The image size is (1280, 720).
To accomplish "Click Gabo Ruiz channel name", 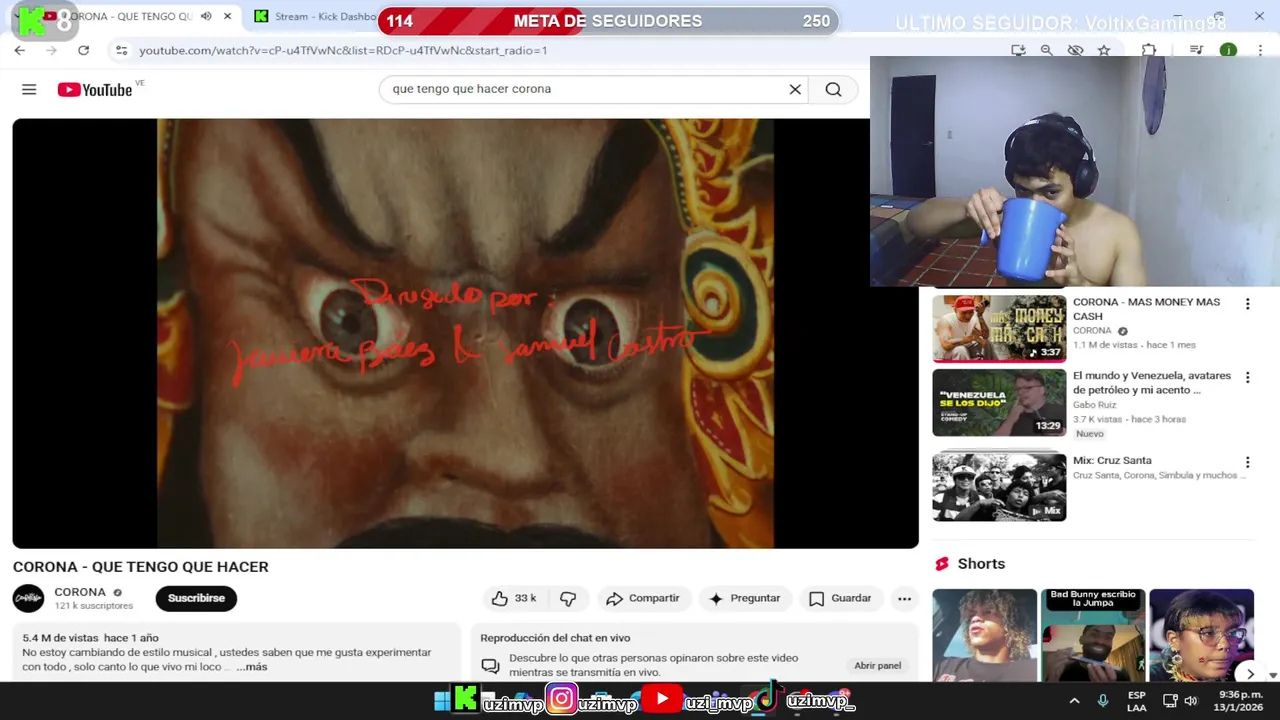I will [x=1094, y=405].
